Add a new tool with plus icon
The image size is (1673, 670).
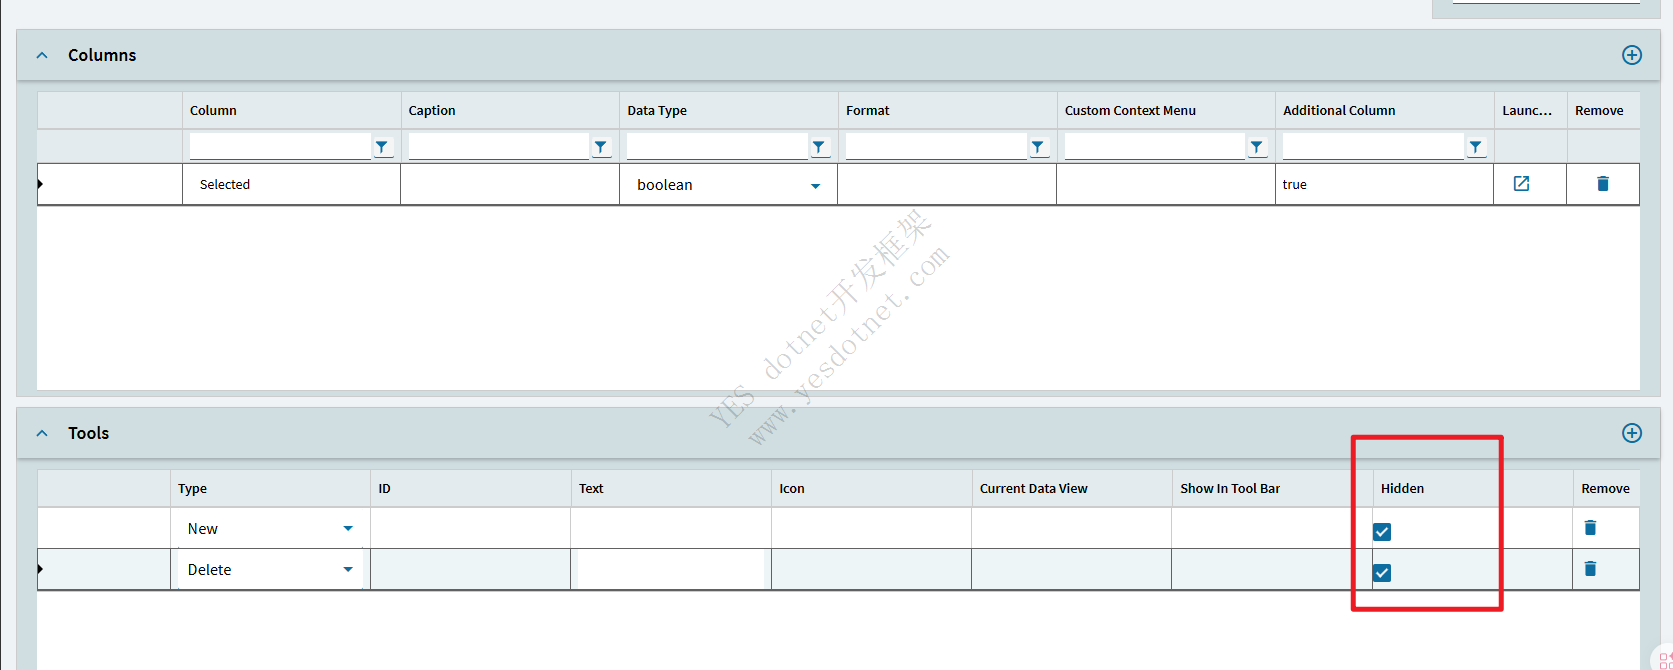pos(1631,433)
